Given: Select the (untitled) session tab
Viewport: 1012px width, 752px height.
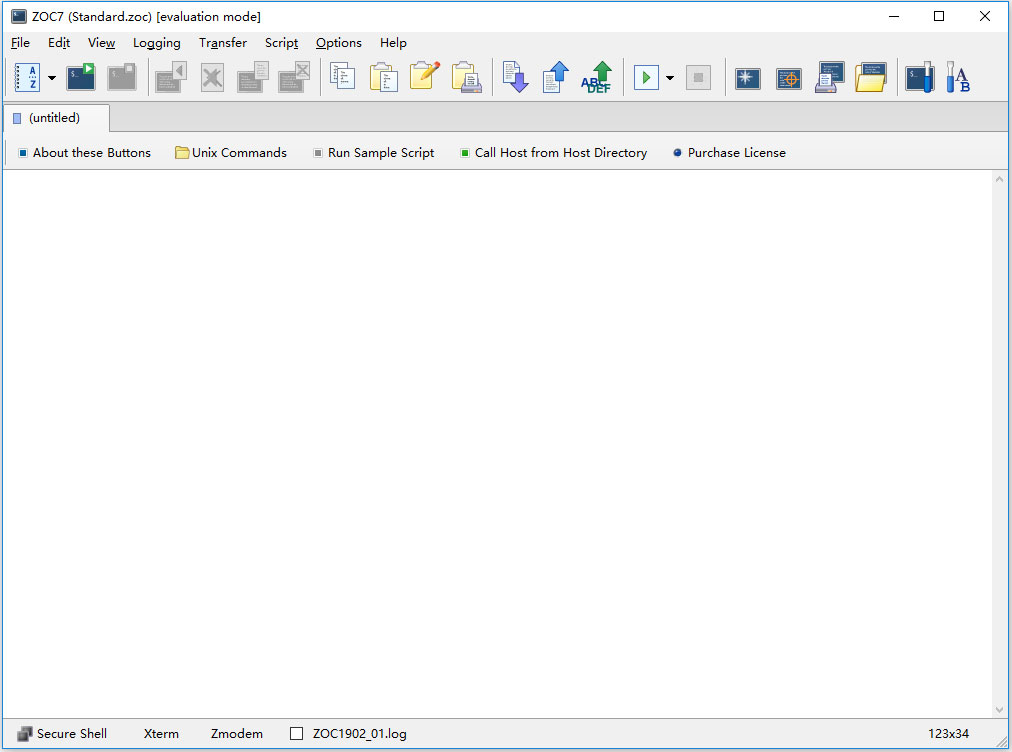Looking at the screenshot, I should pos(54,118).
